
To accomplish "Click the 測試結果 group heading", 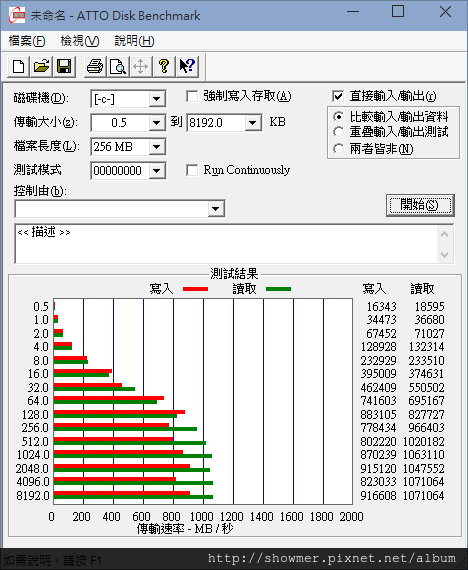I will (234, 273).
